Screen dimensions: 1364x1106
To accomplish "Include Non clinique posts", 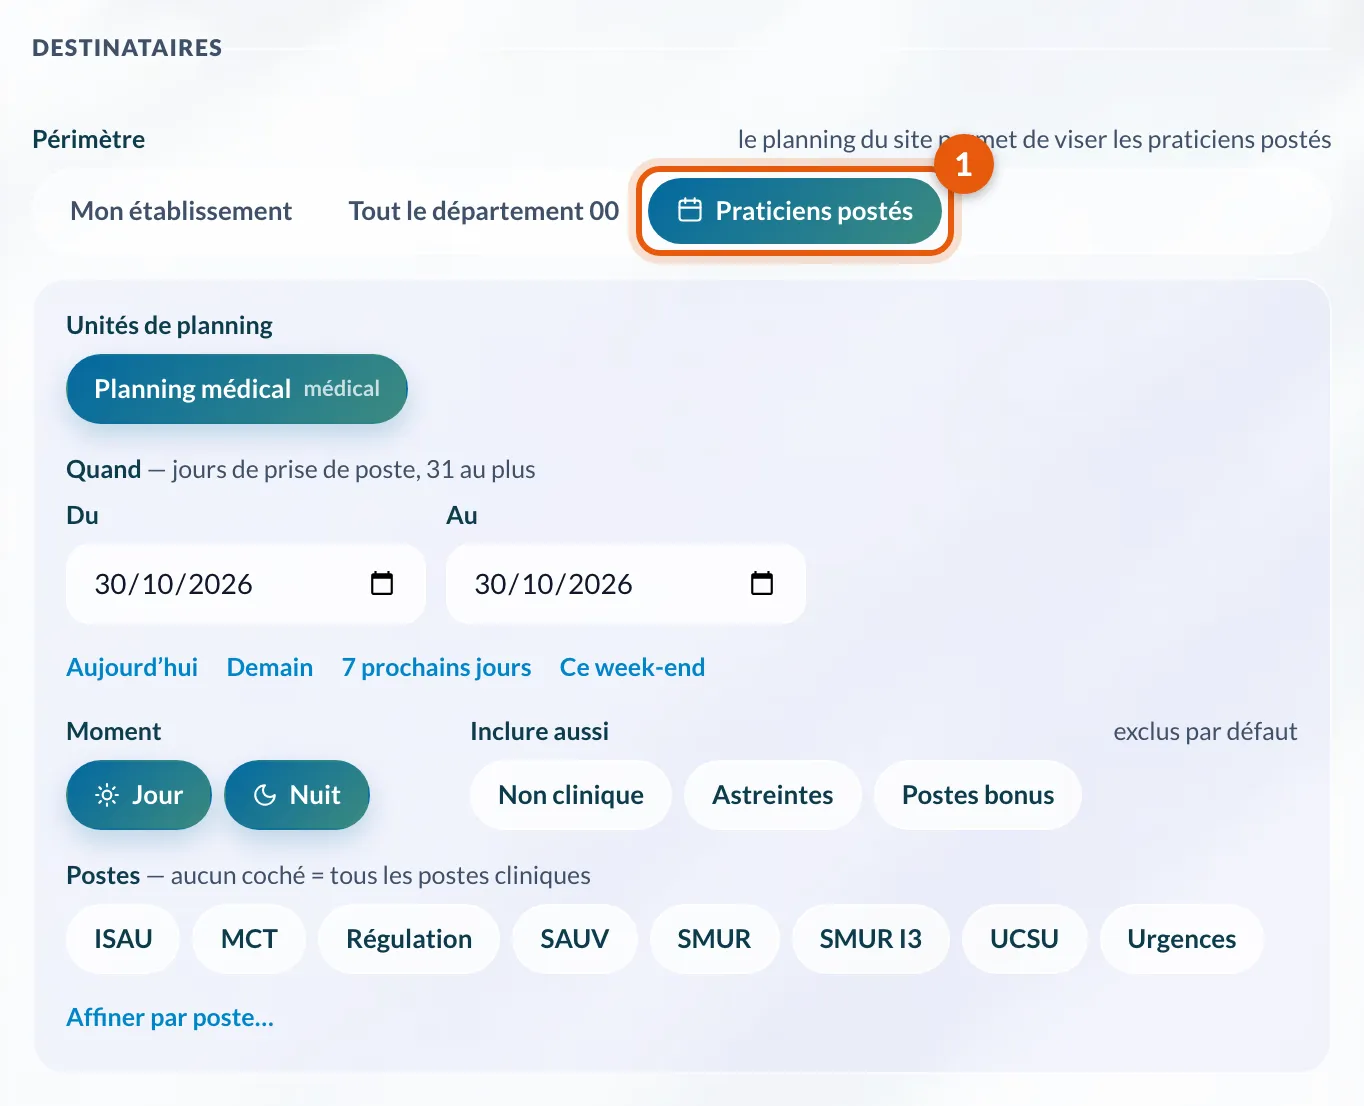I will coord(571,795).
